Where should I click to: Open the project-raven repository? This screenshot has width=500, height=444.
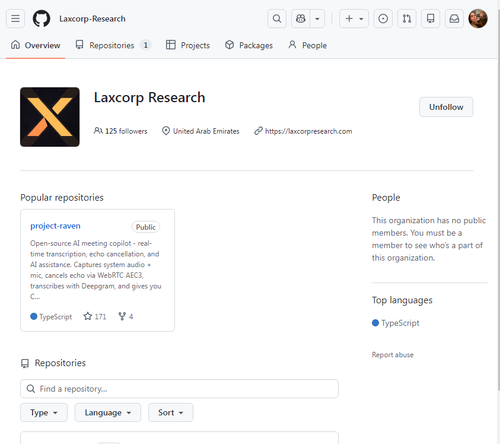point(55,226)
